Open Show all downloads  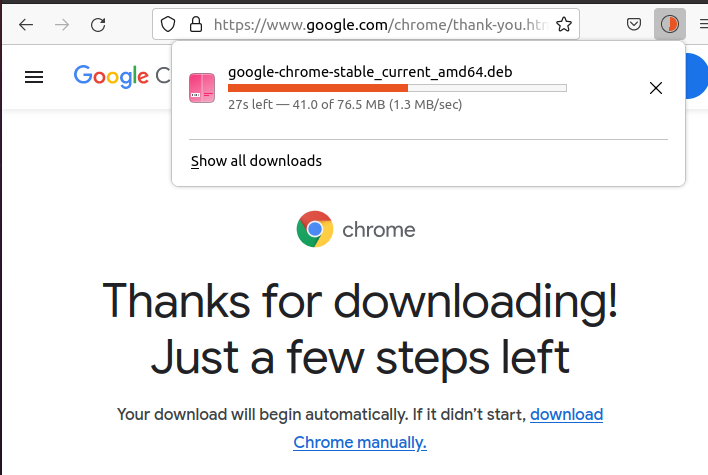(256, 161)
